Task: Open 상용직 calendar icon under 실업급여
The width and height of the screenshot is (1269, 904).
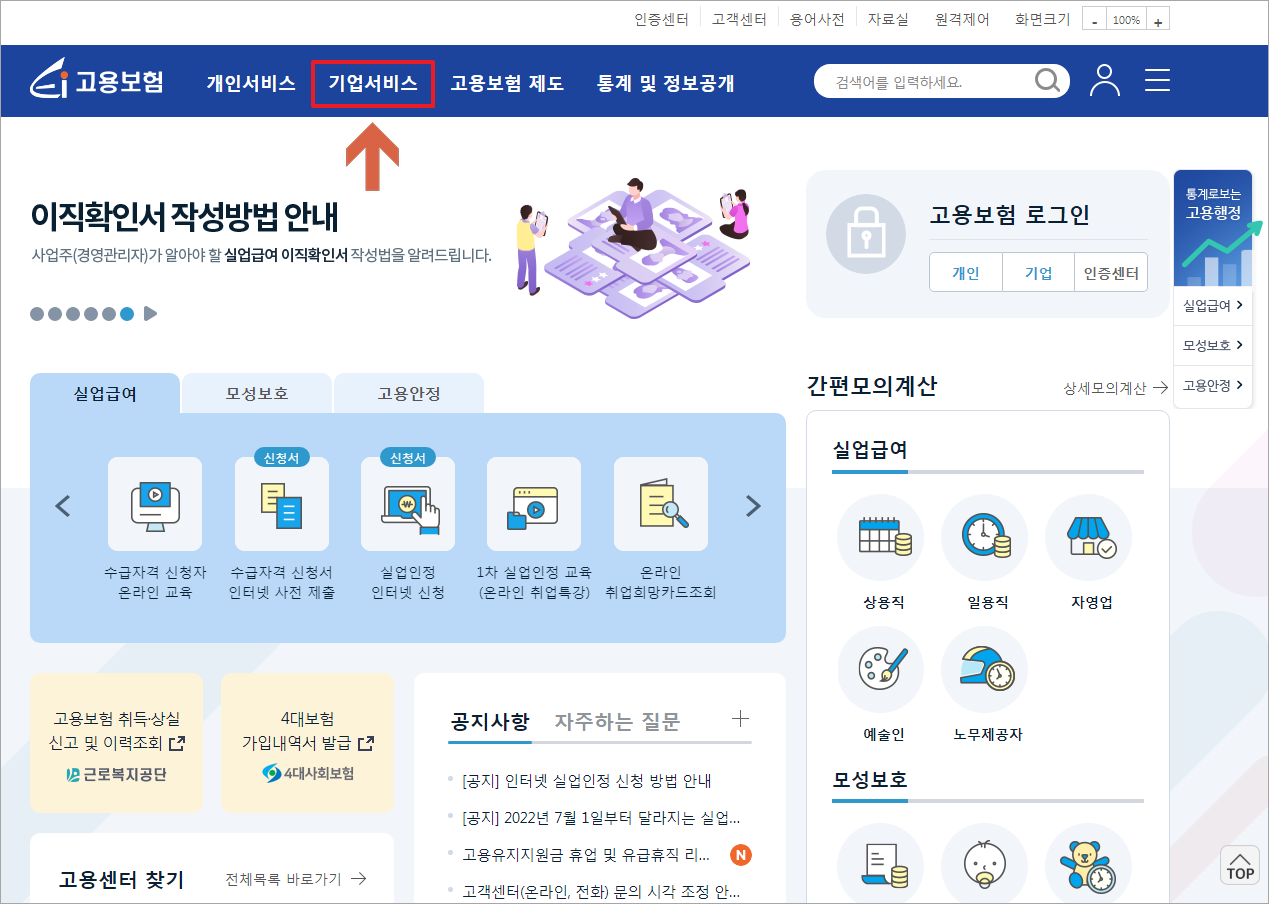Action: tap(880, 537)
